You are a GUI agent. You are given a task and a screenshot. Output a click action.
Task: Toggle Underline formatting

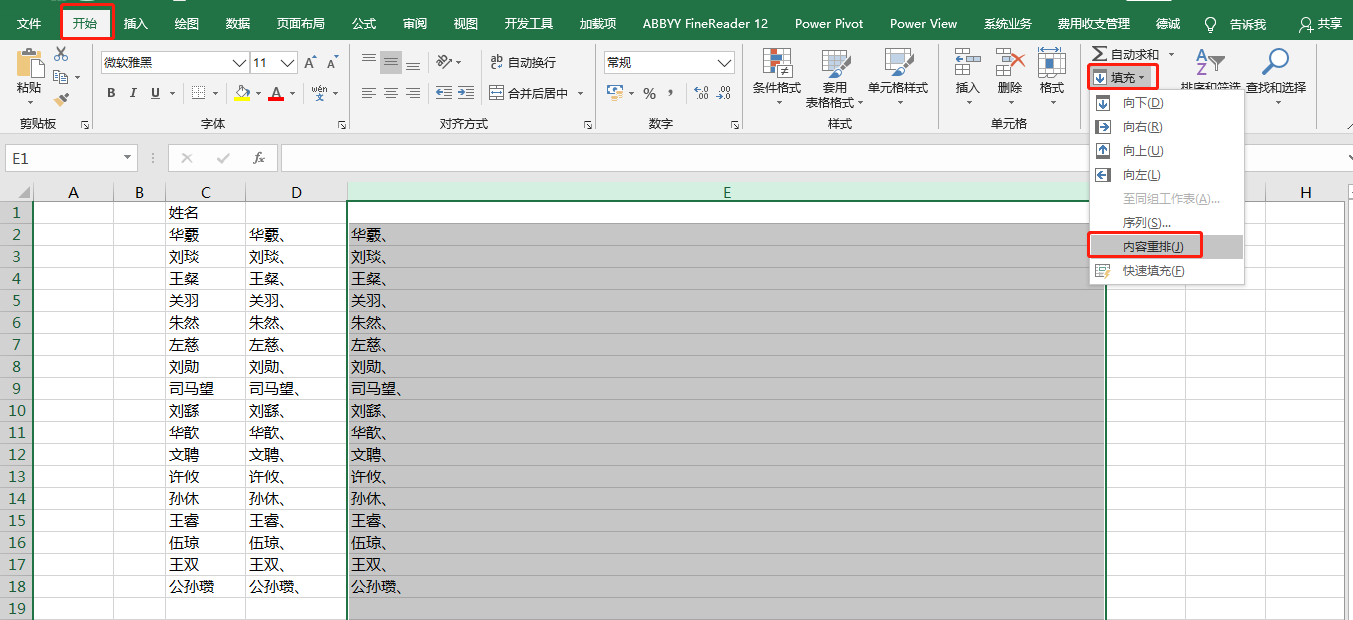pyautogui.click(x=155, y=93)
